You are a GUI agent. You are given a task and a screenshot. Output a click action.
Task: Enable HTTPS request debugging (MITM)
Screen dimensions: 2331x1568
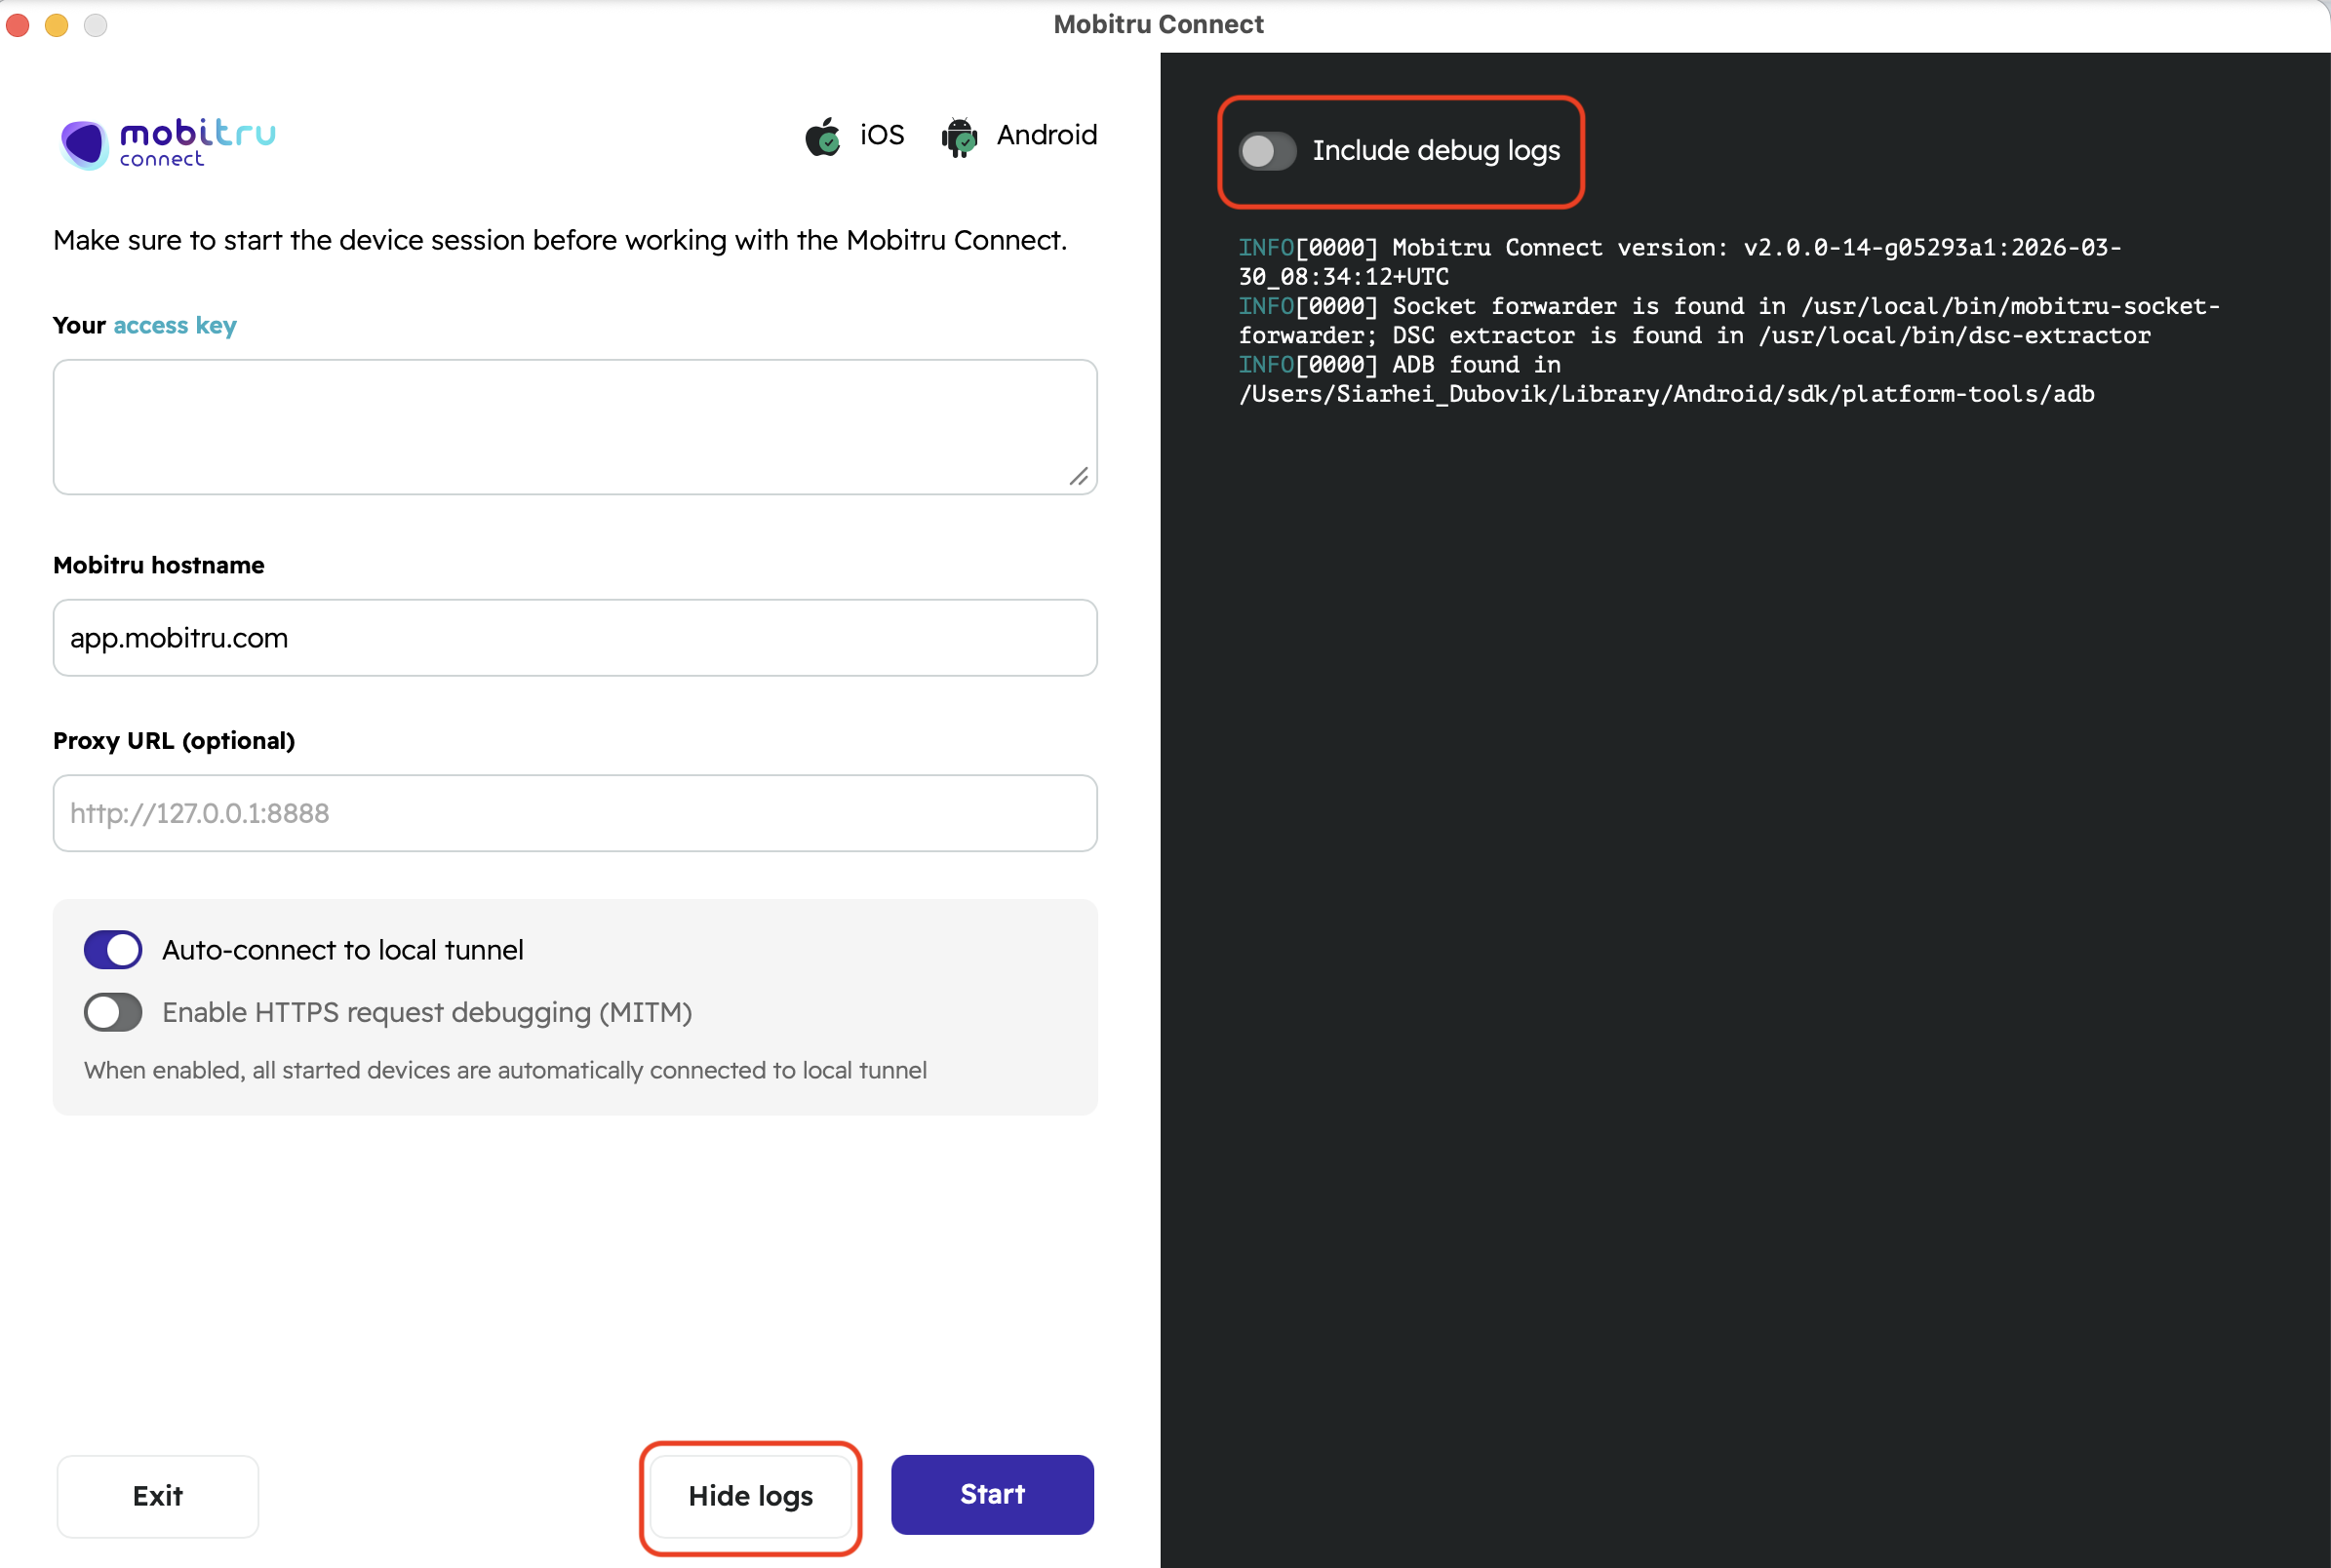click(x=113, y=1012)
